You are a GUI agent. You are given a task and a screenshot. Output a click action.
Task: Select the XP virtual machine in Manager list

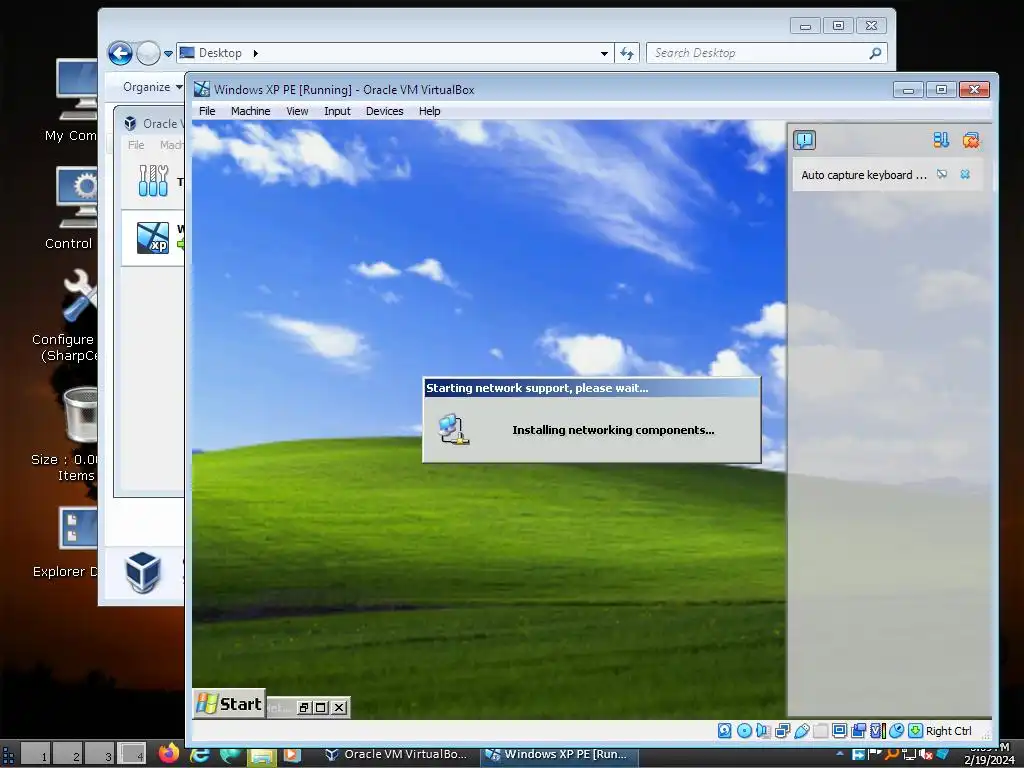[x=153, y=238]
